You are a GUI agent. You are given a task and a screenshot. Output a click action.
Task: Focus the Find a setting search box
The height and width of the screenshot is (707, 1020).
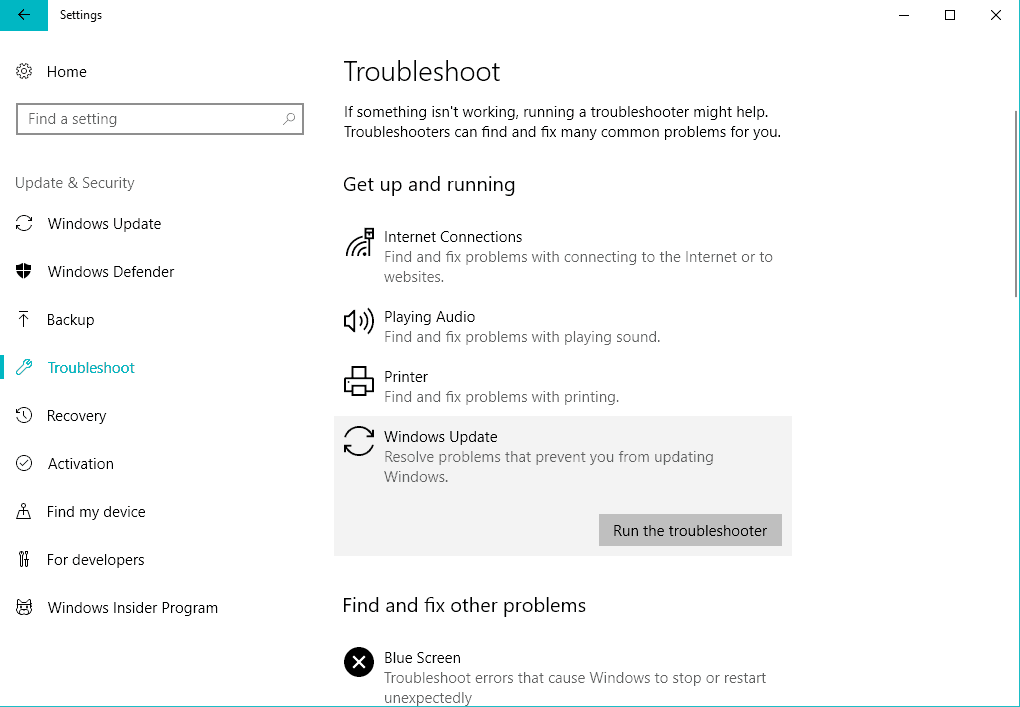pyautogui.click(x=150, y=119)
